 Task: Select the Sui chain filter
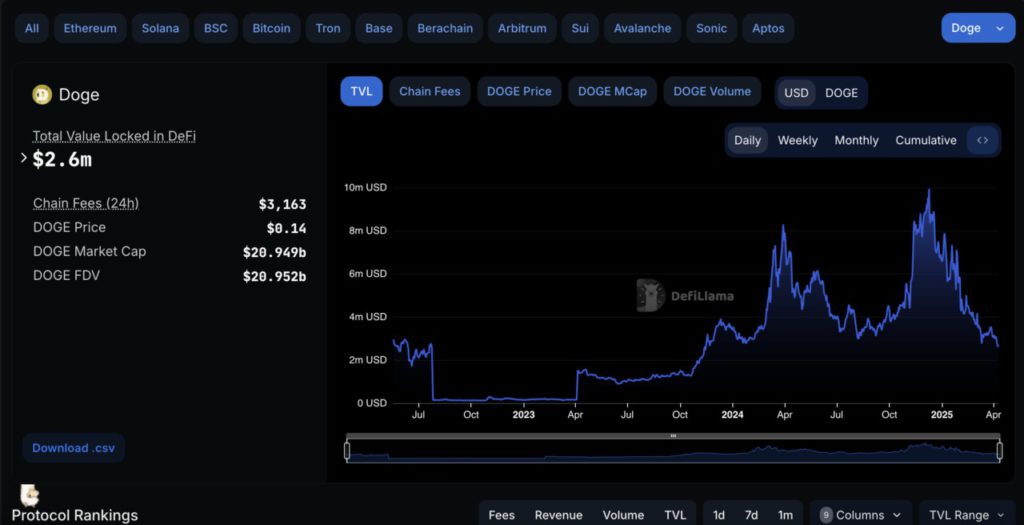580,29
